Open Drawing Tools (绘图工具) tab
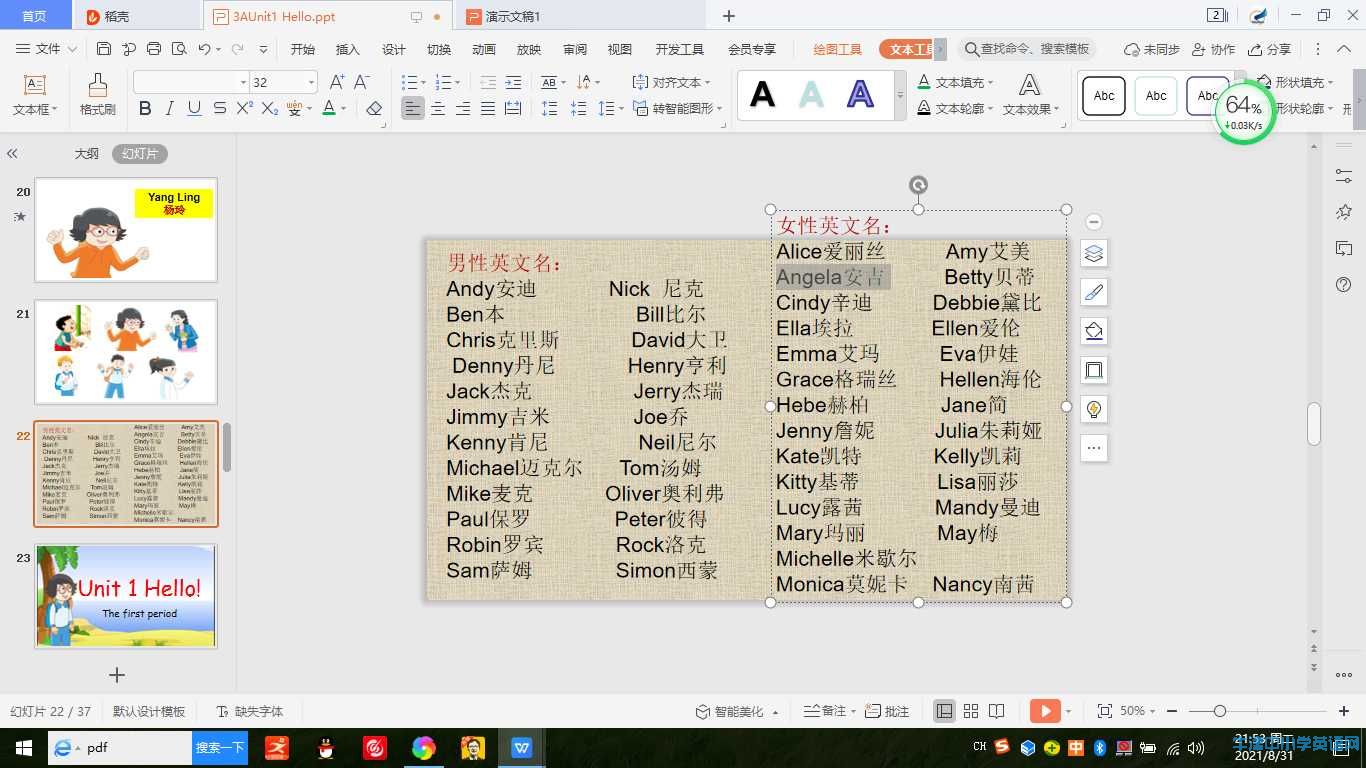Screen dimensions: 1366x768 click(x=837, y=49)
